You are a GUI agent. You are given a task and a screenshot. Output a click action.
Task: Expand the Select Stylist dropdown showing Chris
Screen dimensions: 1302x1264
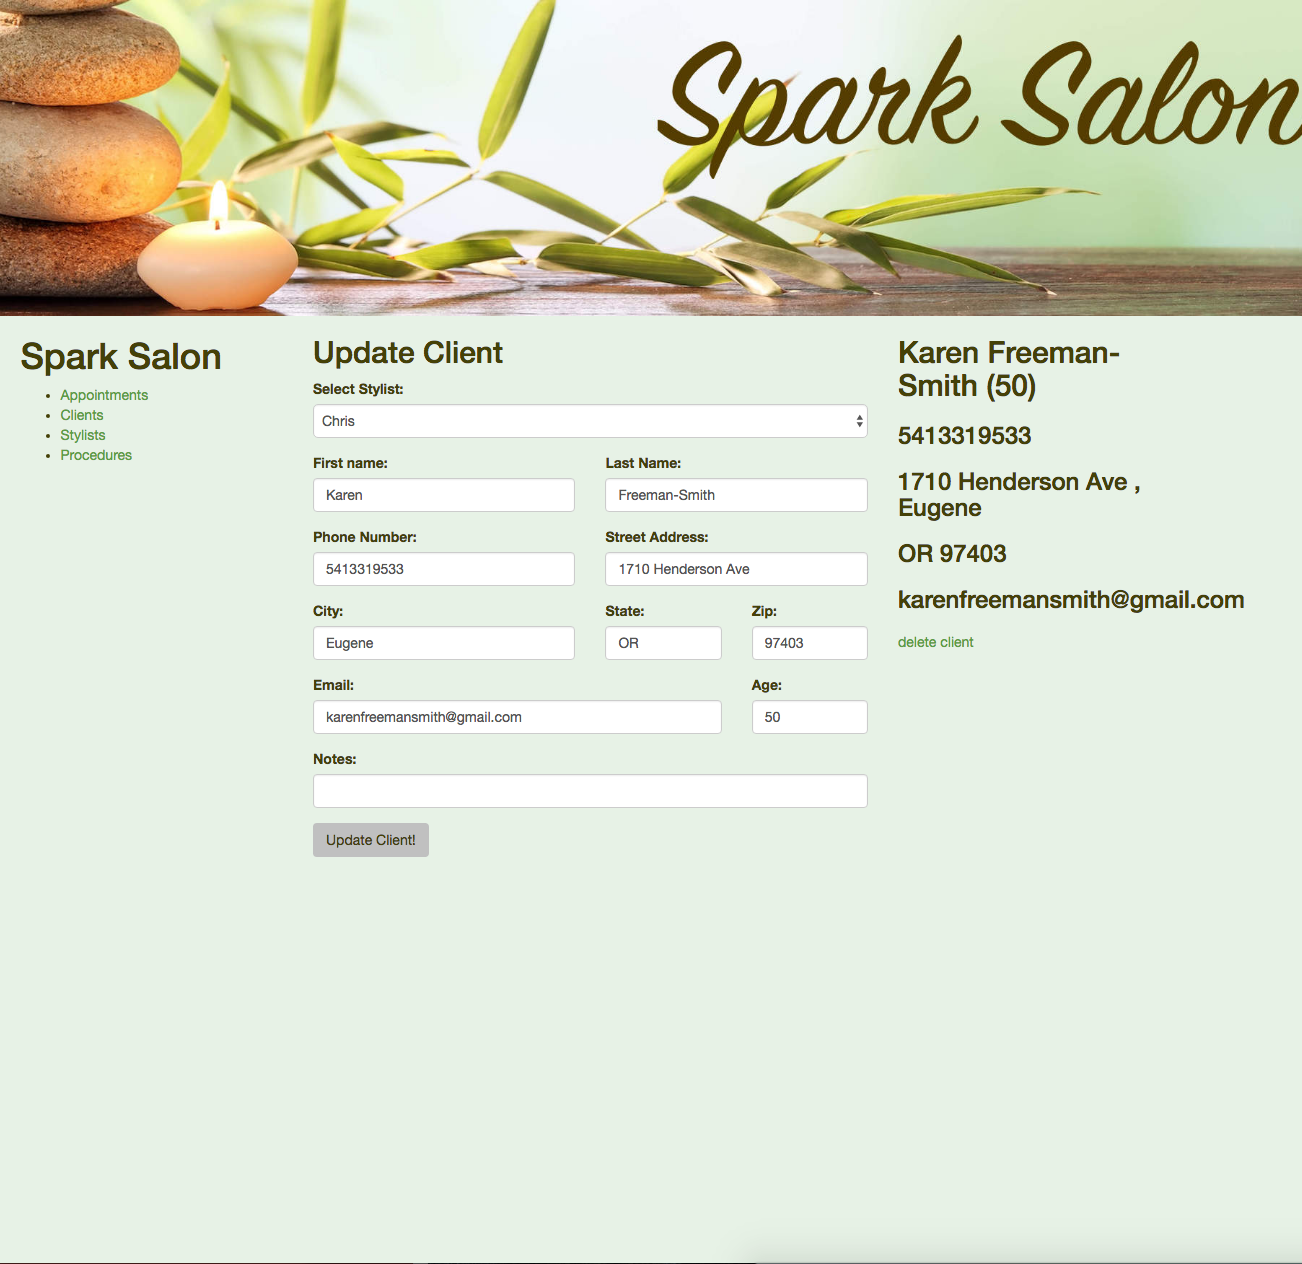pos(590,421)
